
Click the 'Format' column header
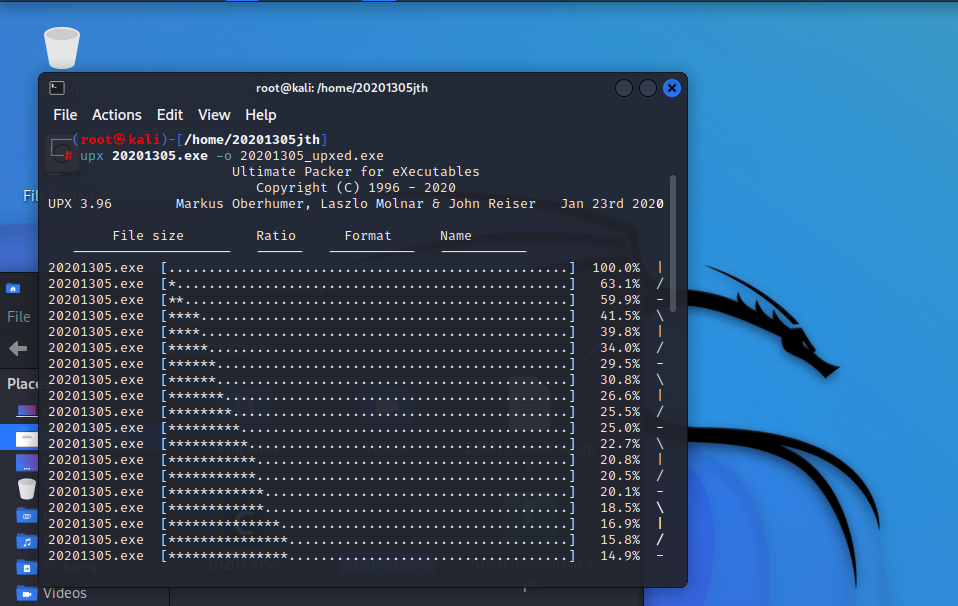[368, 236]
